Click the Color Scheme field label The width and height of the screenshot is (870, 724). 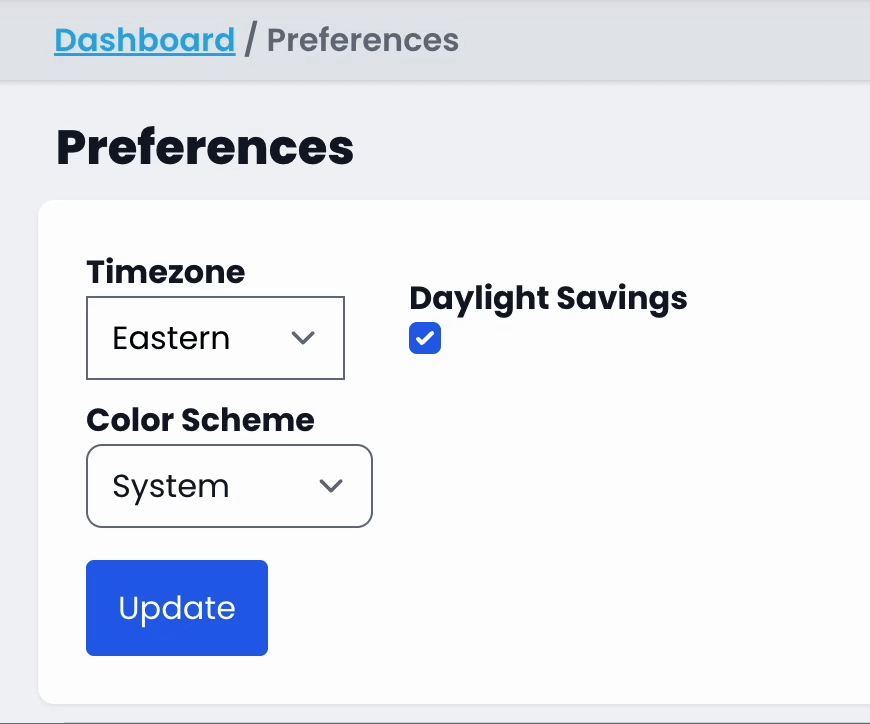pos(200,420)
